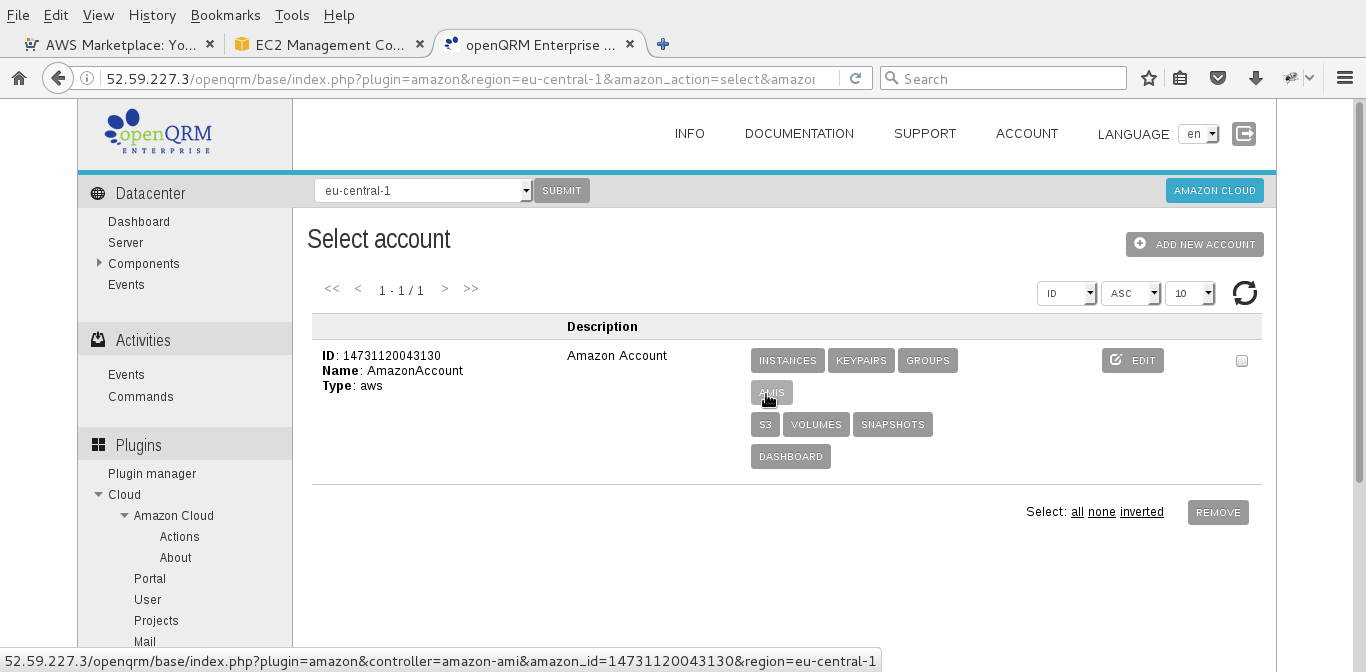Click the Amazon Cloud button

click(x=1215, y=190)
